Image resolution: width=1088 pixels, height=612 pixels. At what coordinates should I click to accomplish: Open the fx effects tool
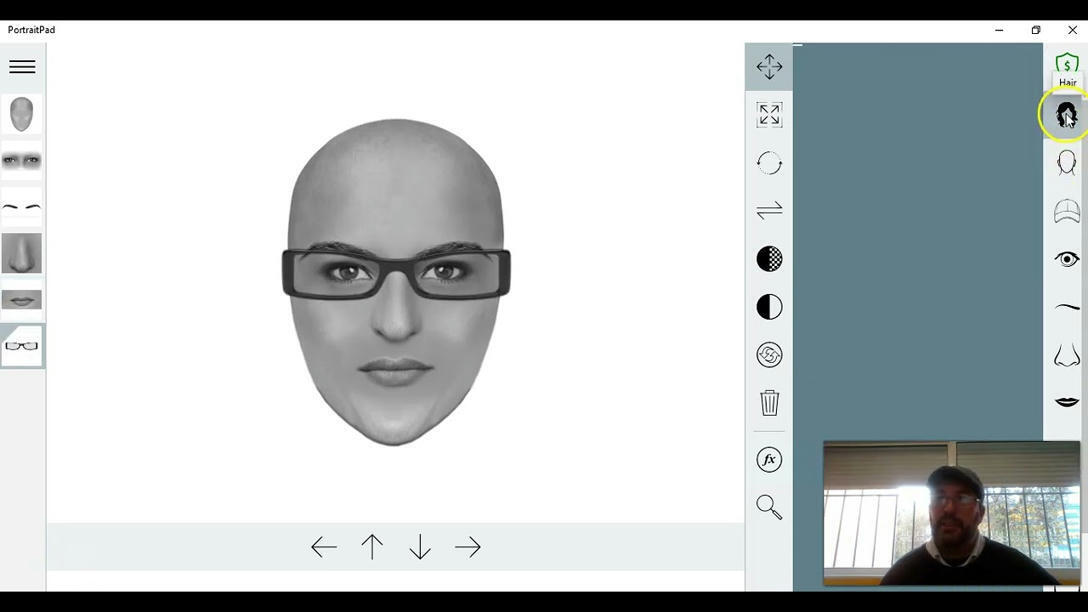coord(769,459)
